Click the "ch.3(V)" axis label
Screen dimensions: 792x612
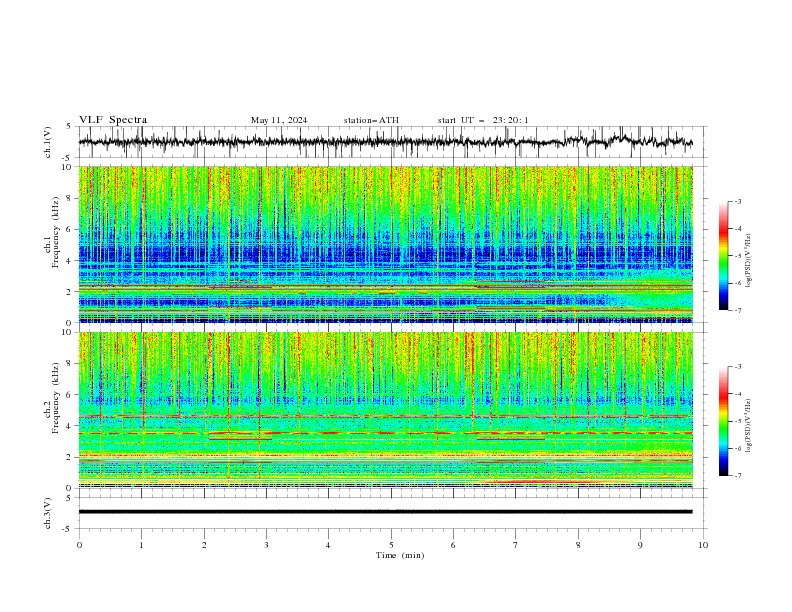pyautogui.click(x=48, y=513)
